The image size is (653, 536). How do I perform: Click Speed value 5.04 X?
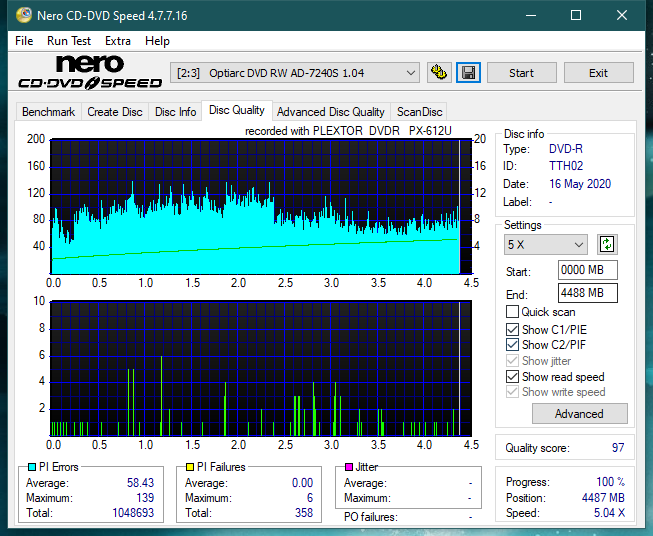(609, 513)
